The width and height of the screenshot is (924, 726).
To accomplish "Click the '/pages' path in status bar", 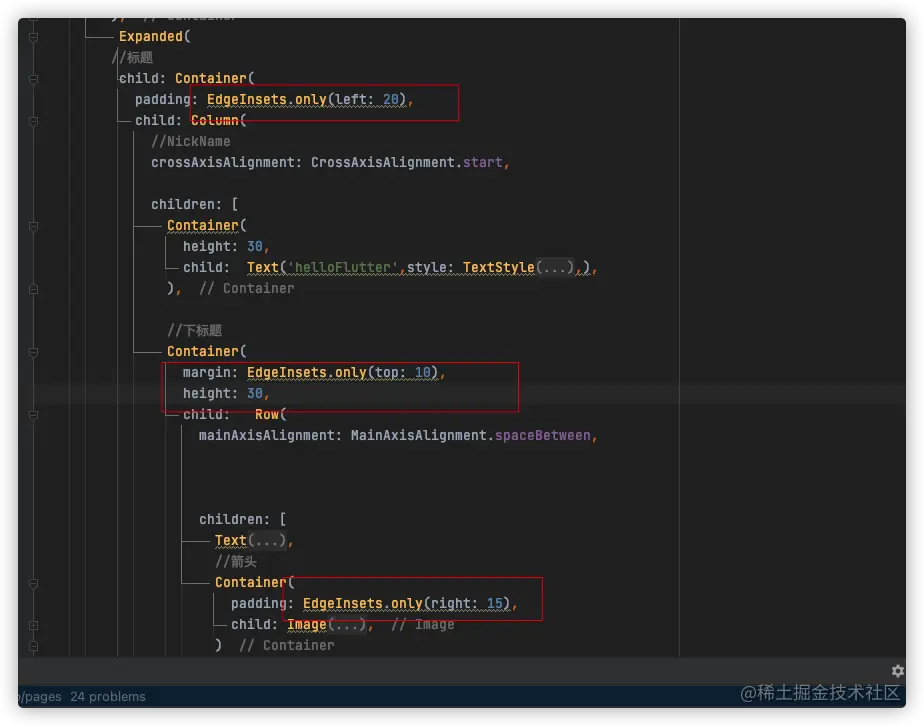I will click(x=41, y=697).
